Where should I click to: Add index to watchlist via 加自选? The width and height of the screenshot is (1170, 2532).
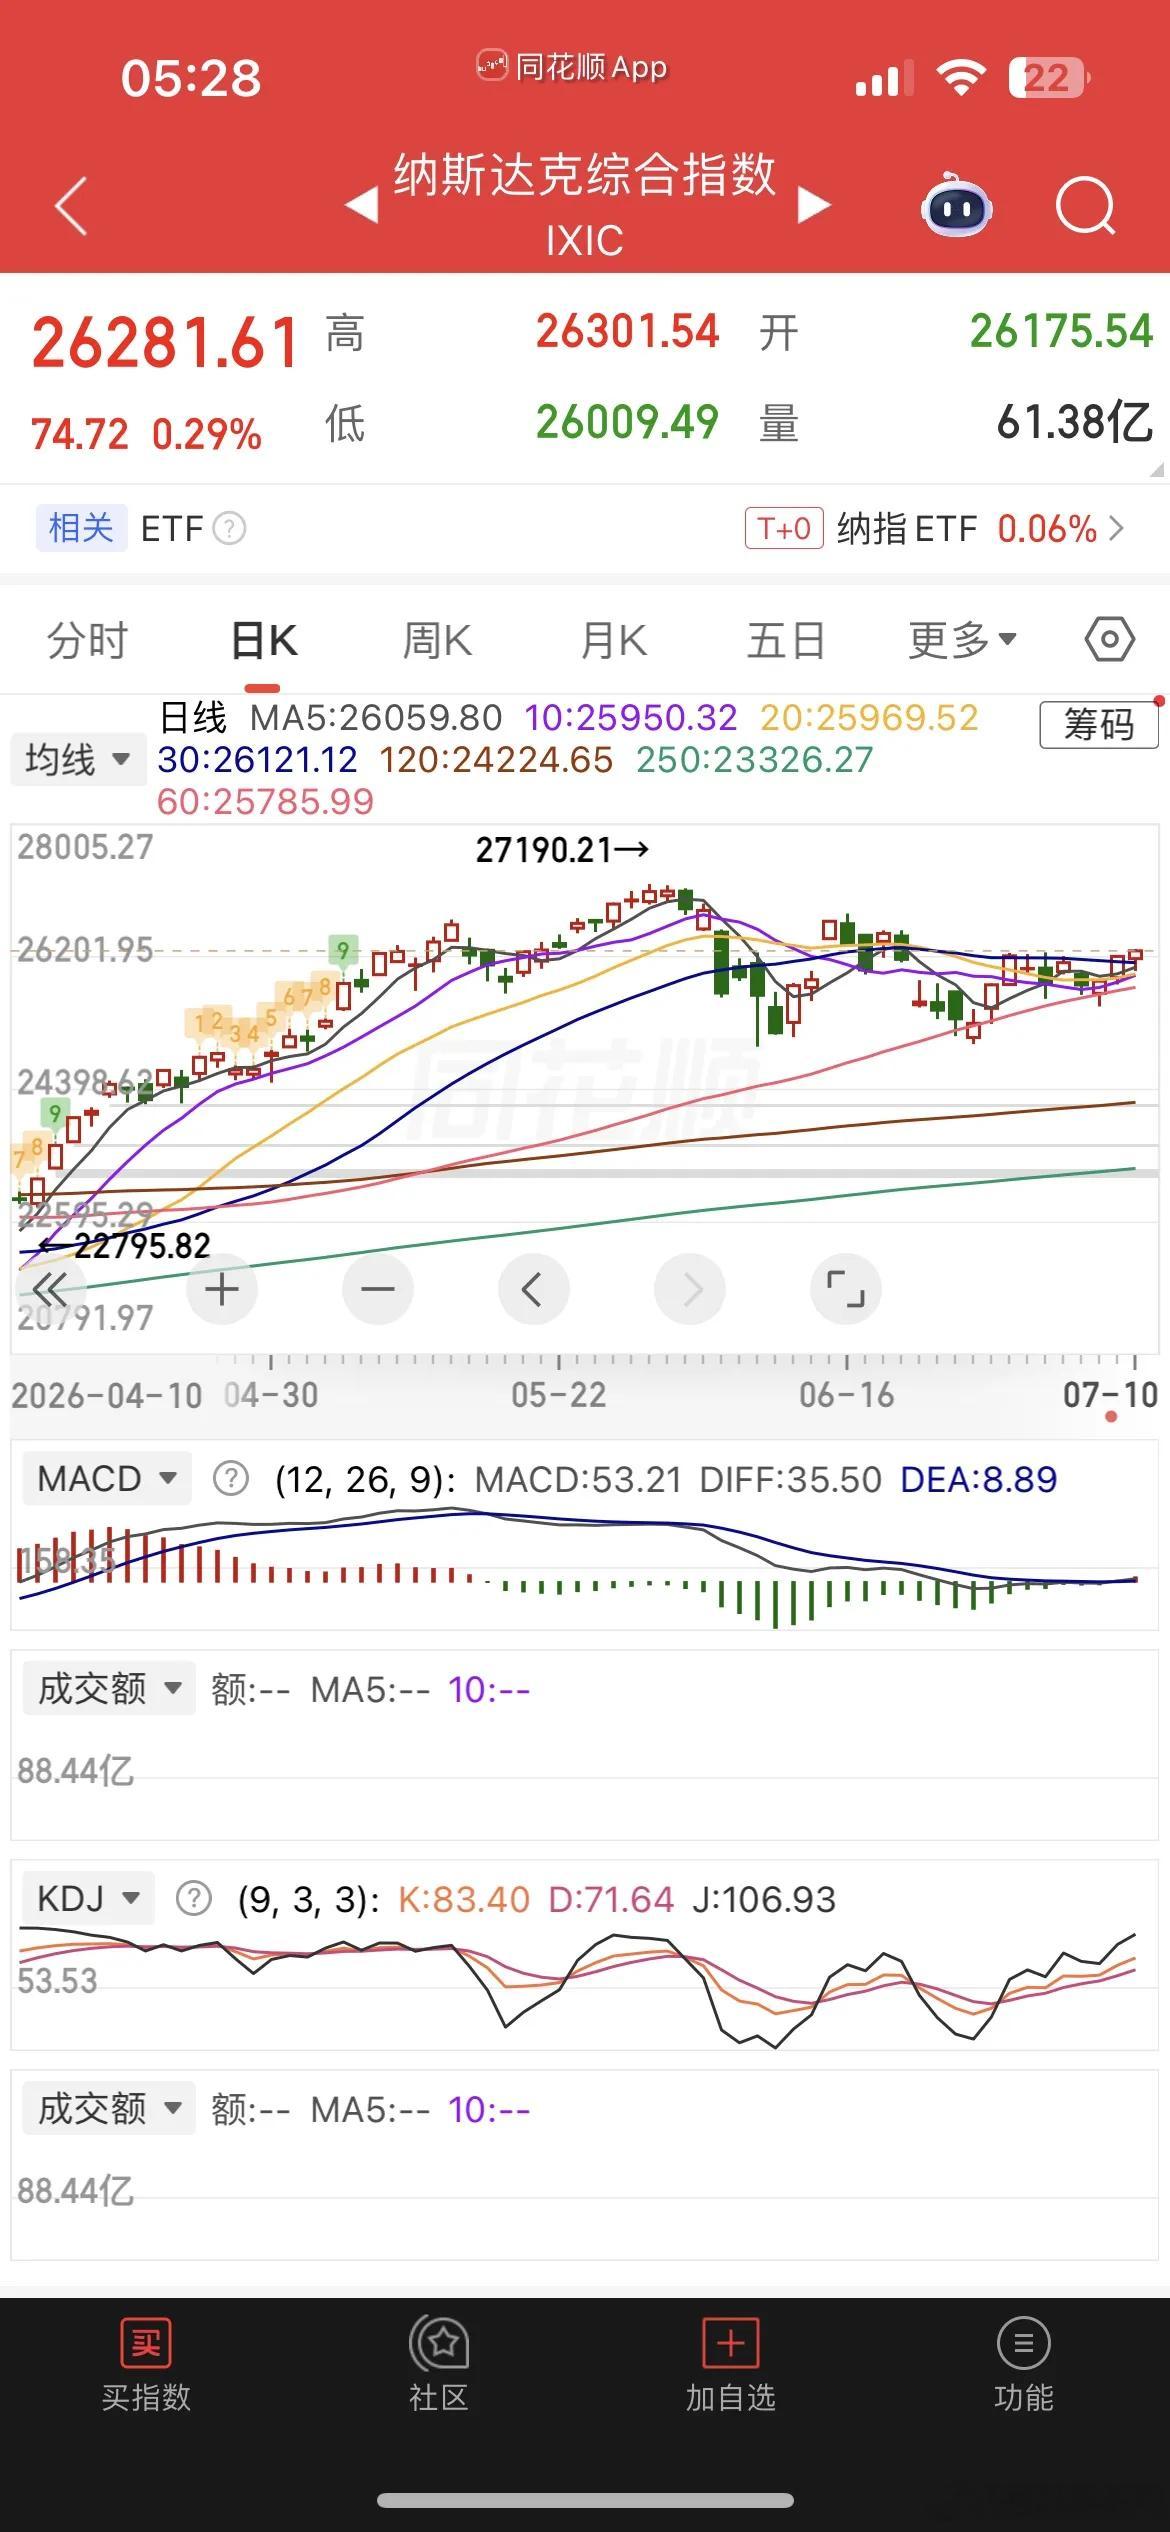coord(730,2364)
